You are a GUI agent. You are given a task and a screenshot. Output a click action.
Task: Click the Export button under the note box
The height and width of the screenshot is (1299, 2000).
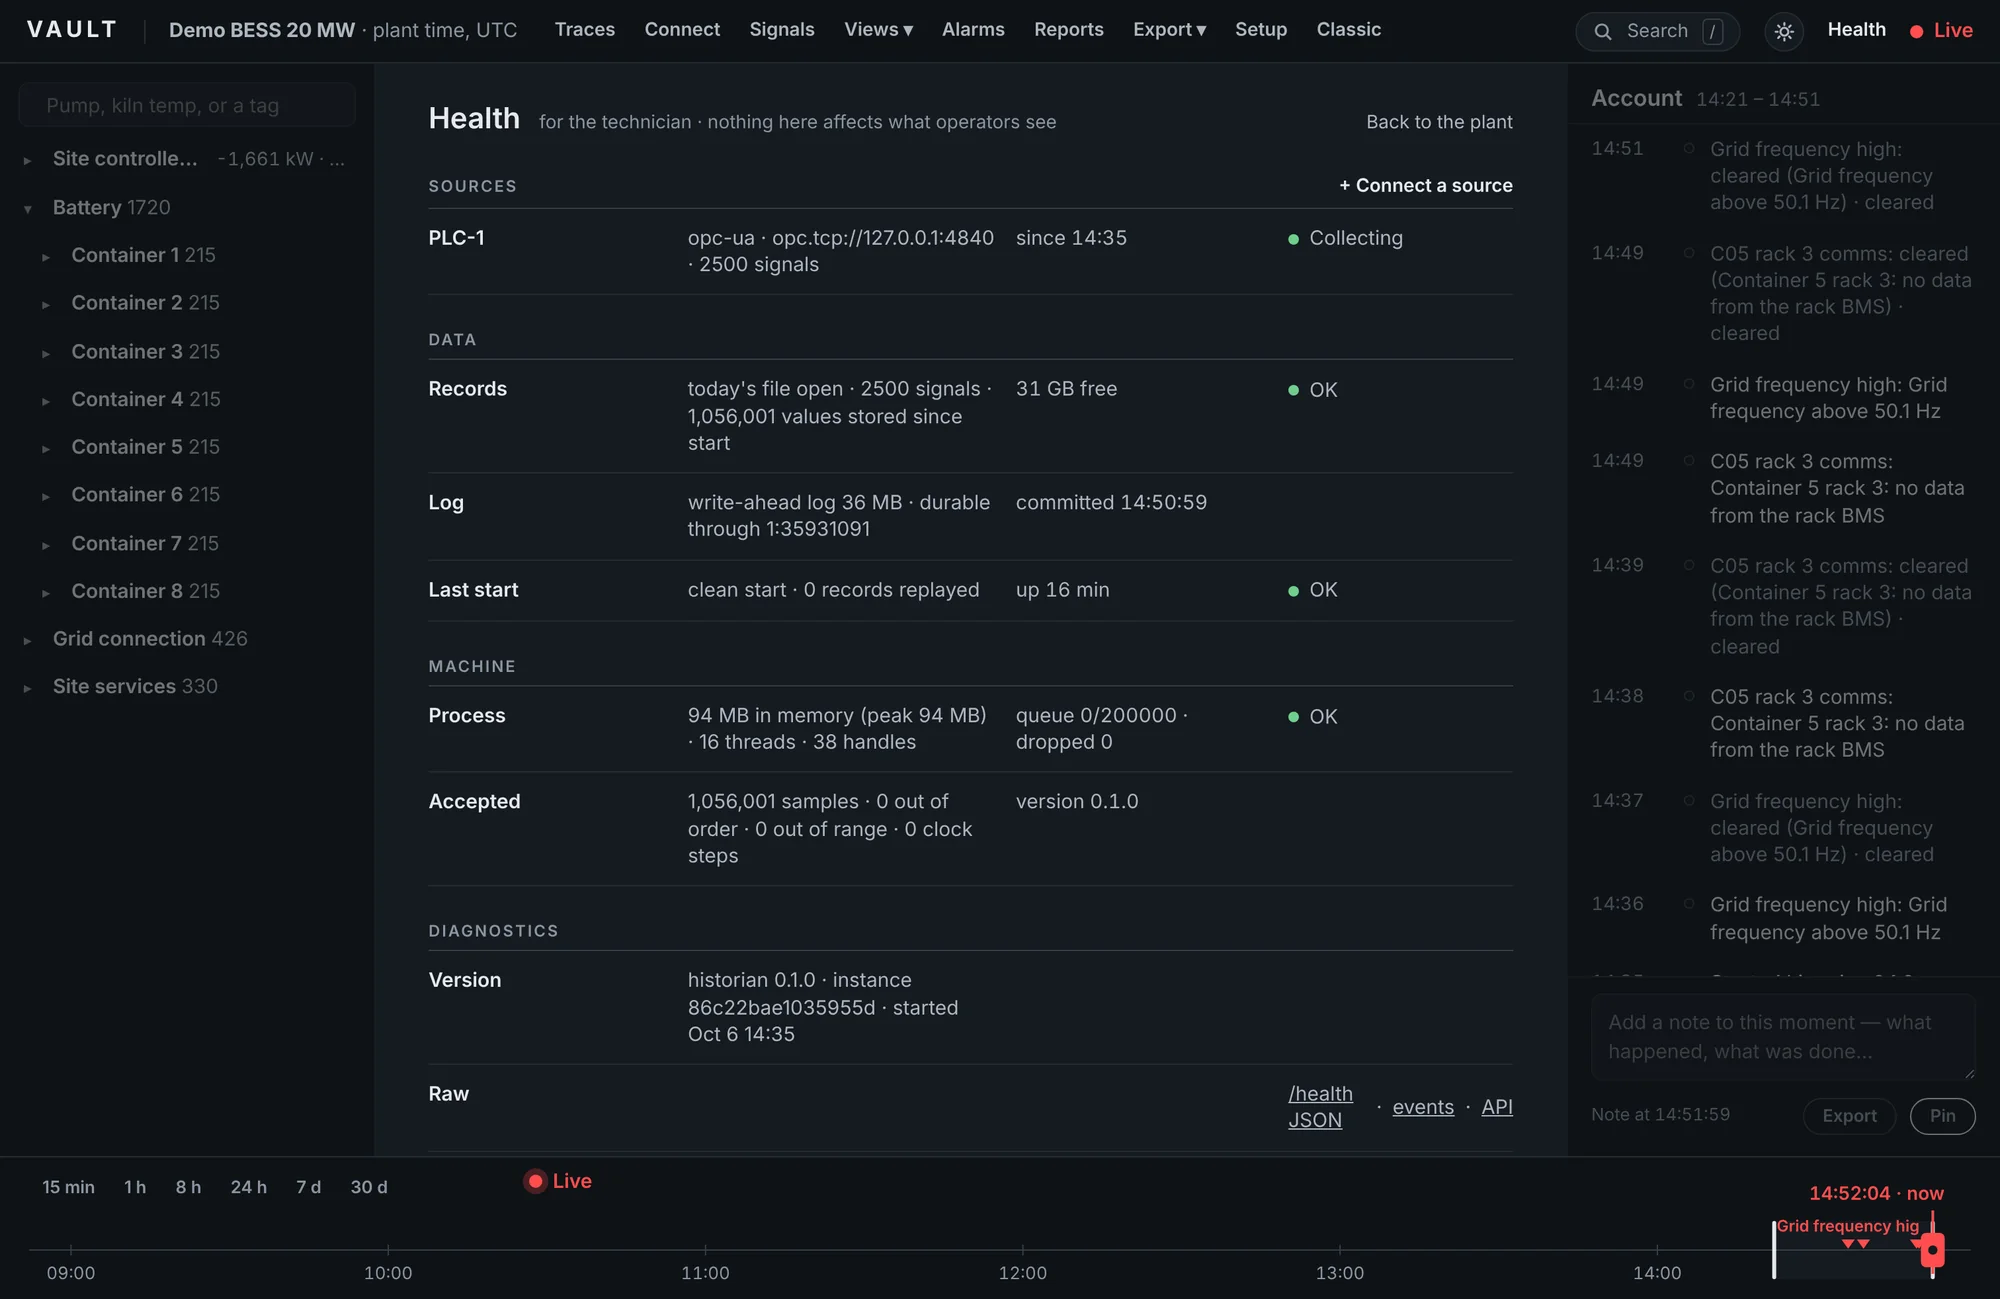pyautogui.click(x=1849, y=1116)
